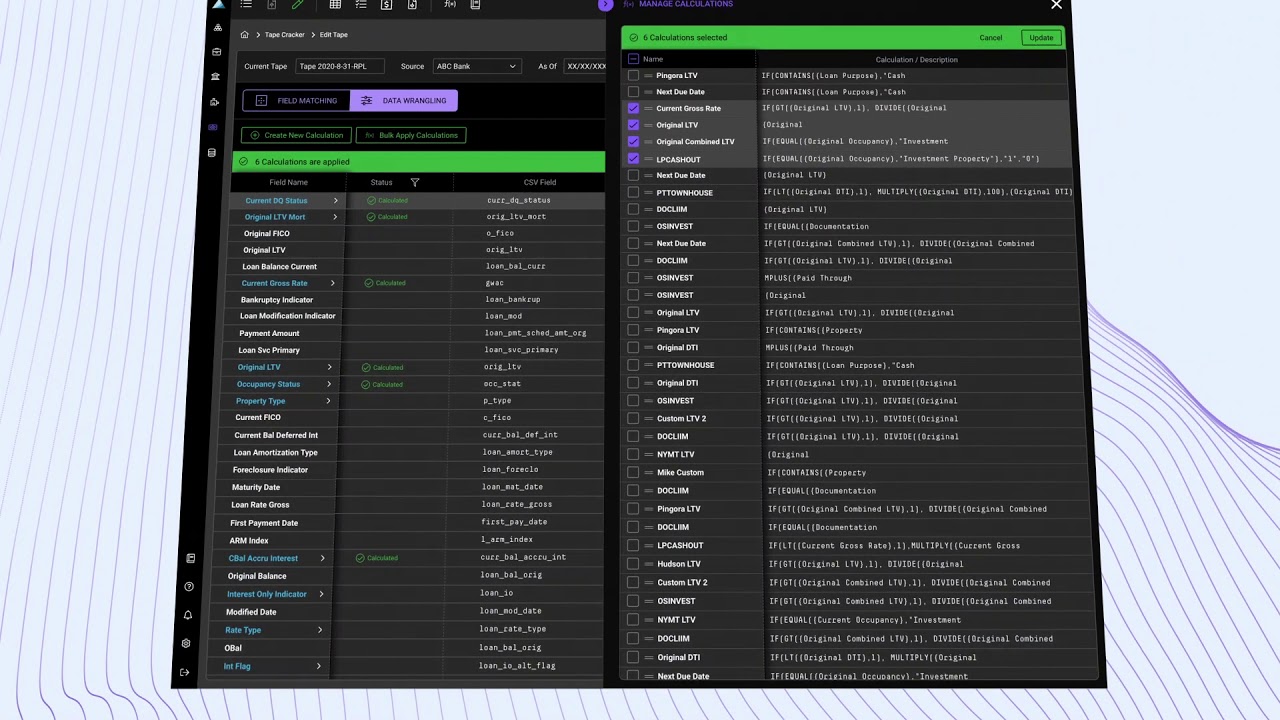Open the Source ABC Bank dropdown
Viewport: 1280px width, 720px height.
point(476,66)
